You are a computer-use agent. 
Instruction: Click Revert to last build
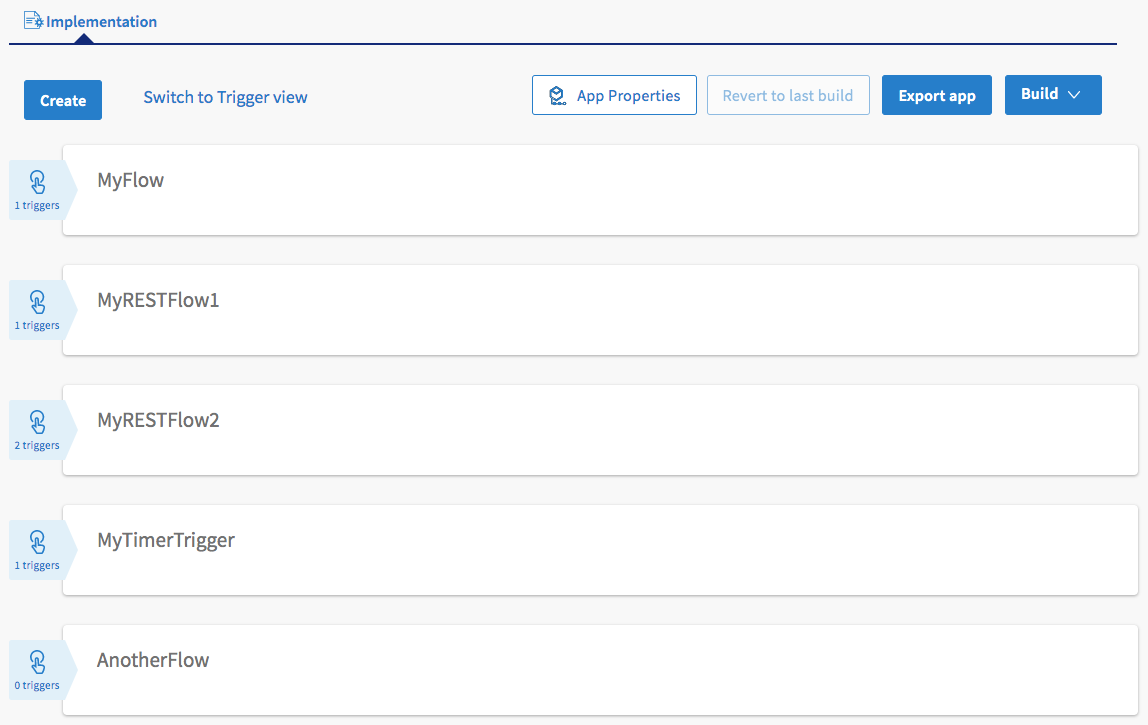[x=787, y=96]
